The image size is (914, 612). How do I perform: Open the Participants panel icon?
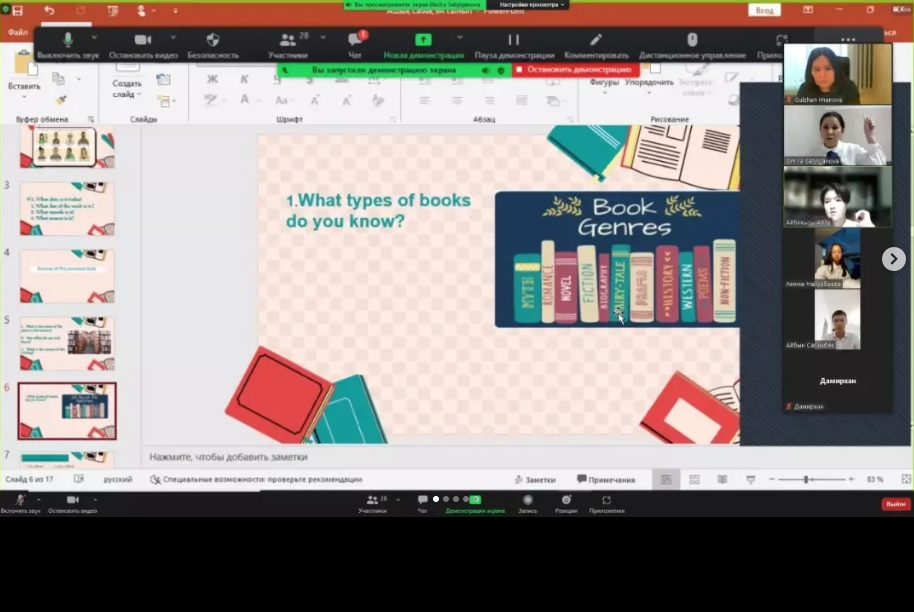[x=288, y=40]
